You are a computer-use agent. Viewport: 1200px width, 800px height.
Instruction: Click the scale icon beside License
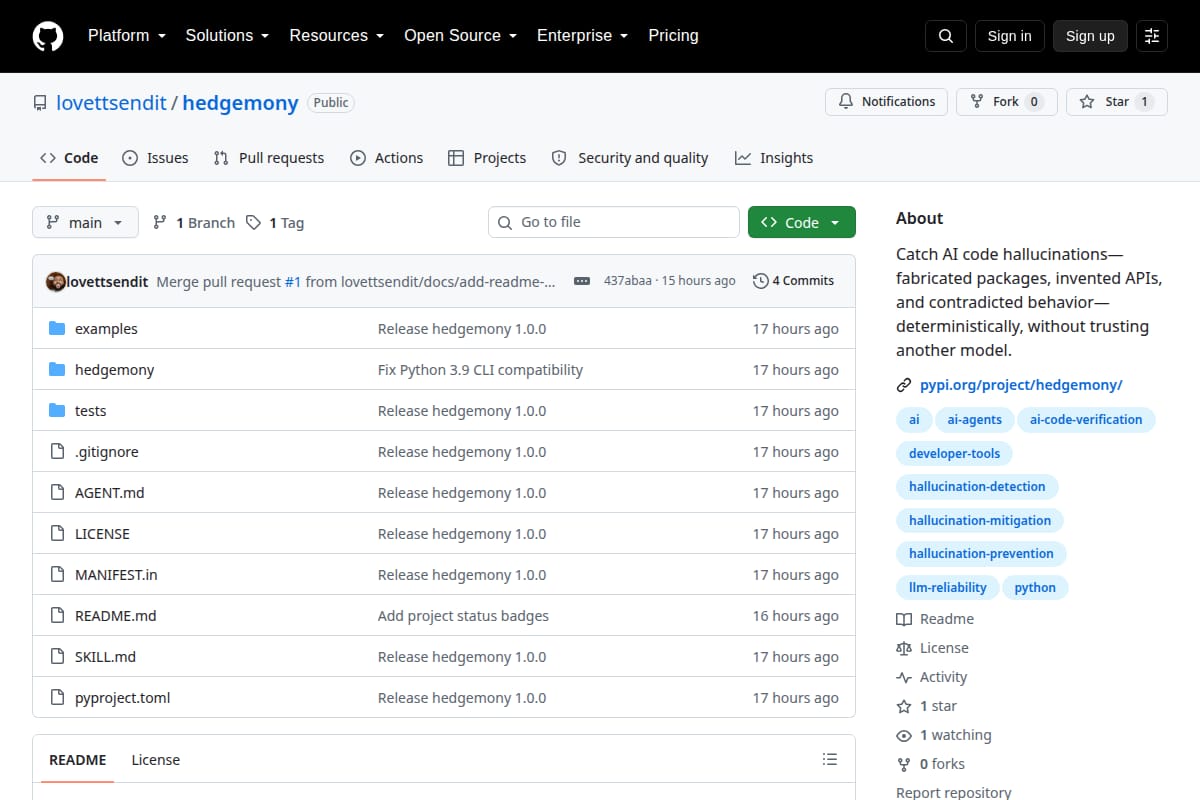[x=904, y=648]
